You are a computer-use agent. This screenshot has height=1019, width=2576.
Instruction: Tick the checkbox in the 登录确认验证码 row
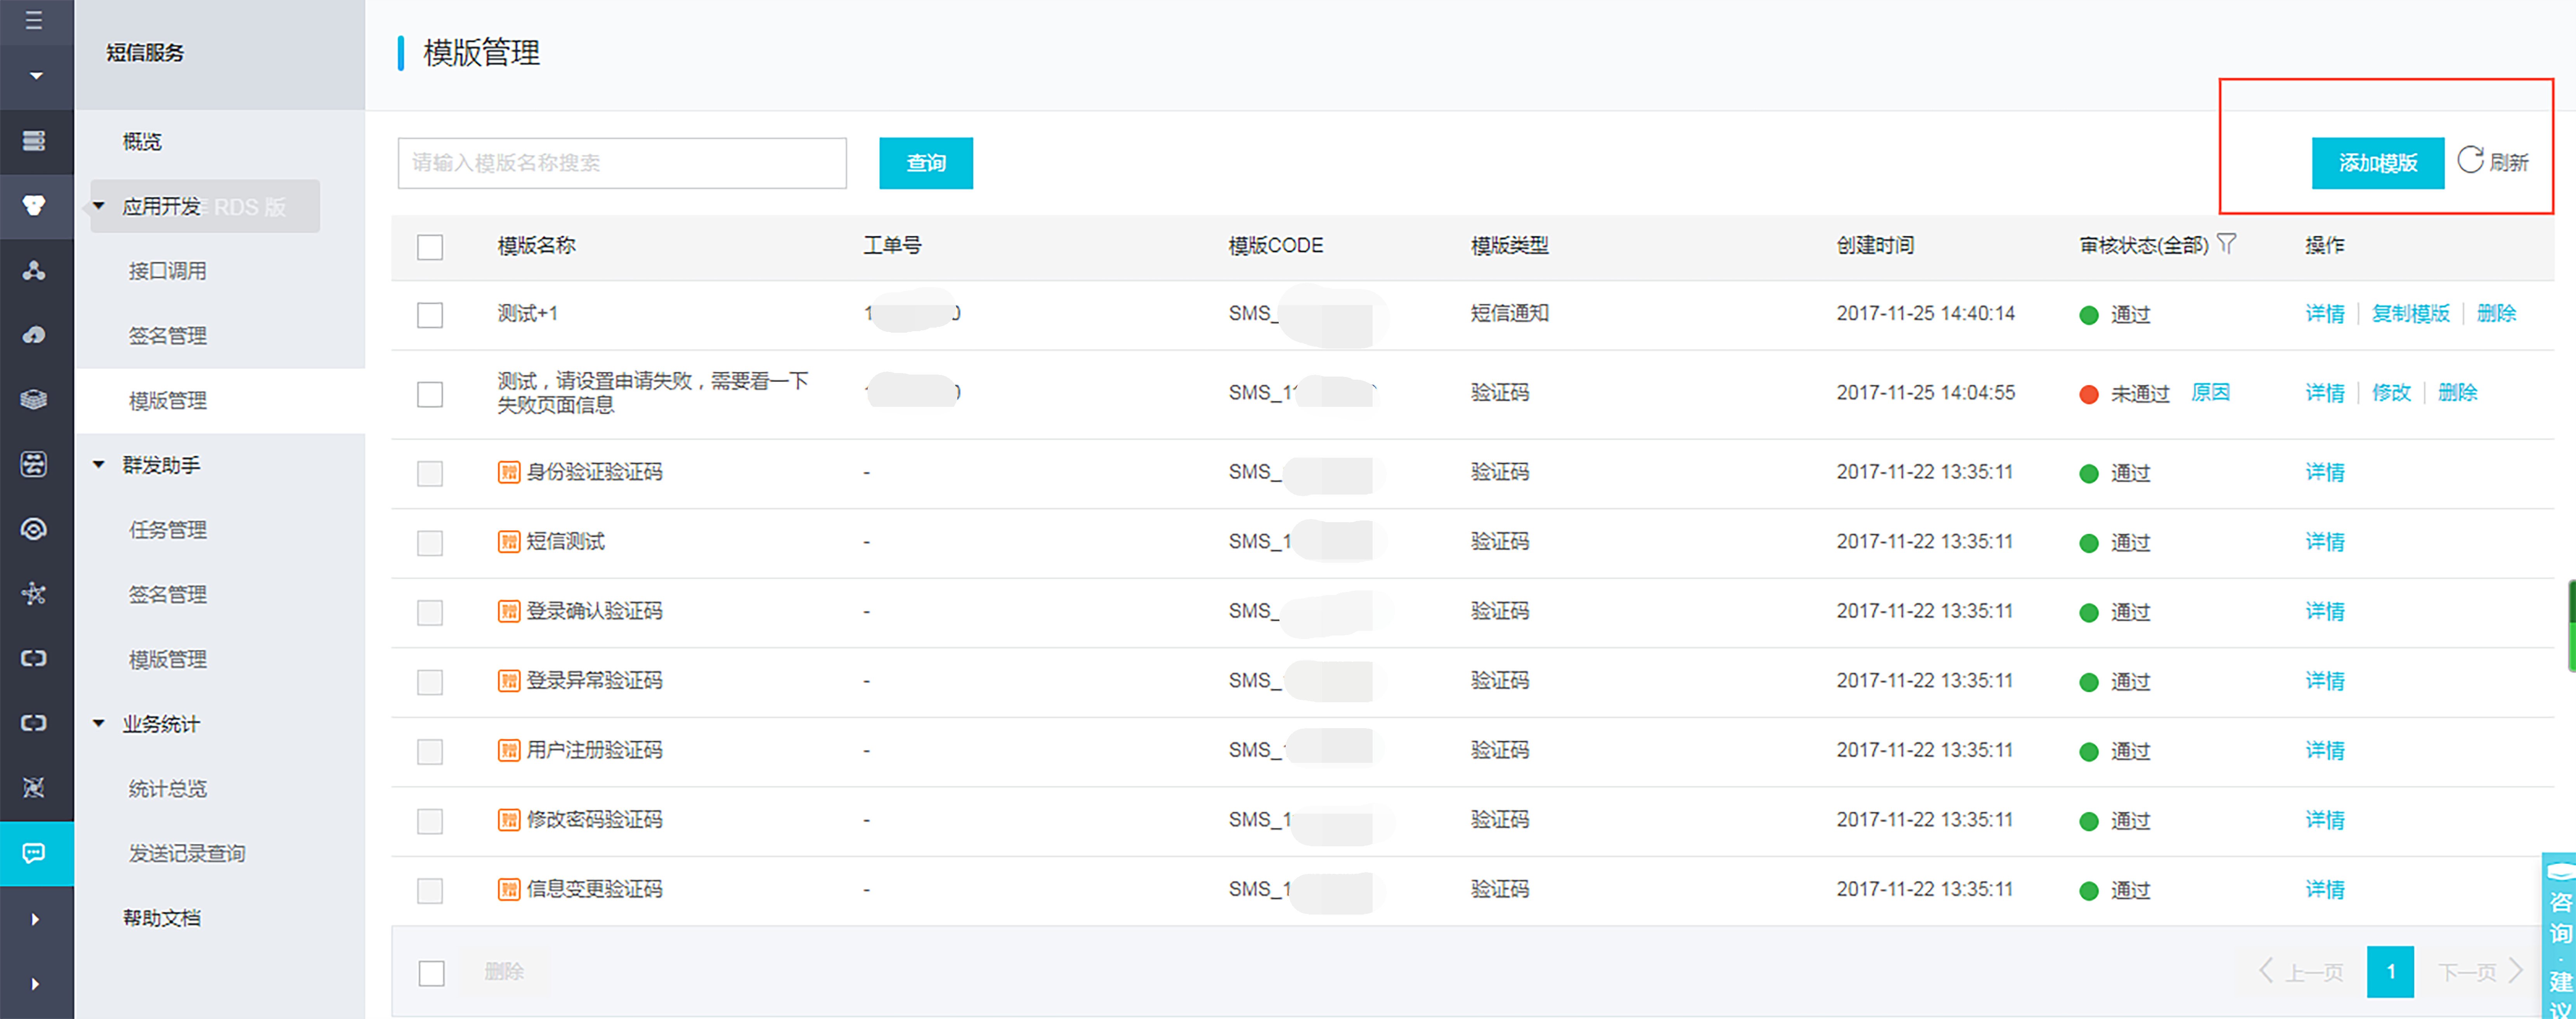tap(430, 612)
